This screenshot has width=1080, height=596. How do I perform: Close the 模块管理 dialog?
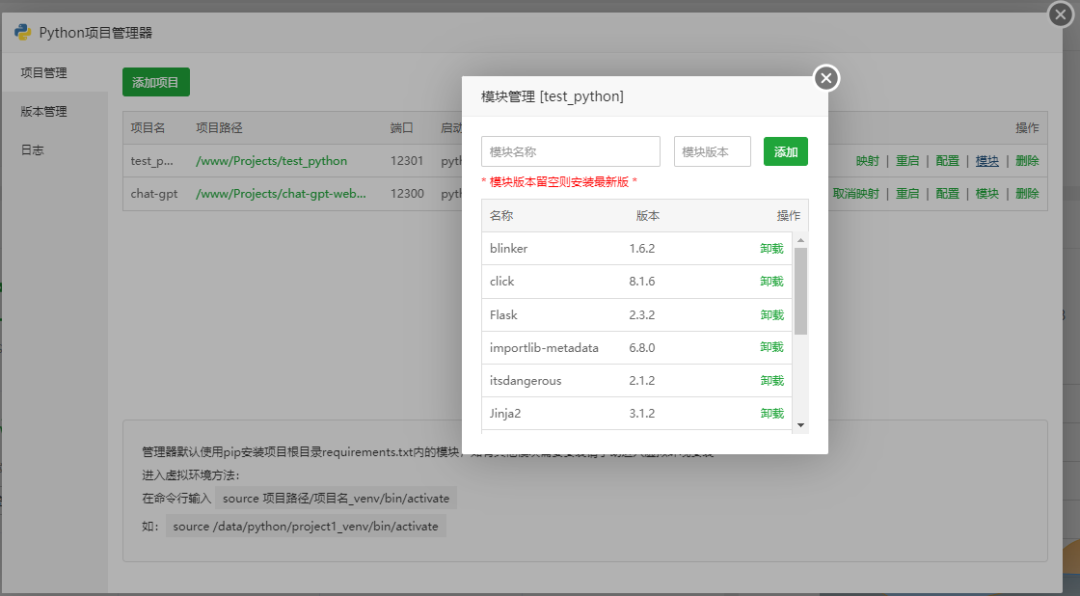[x=826, y=78]
